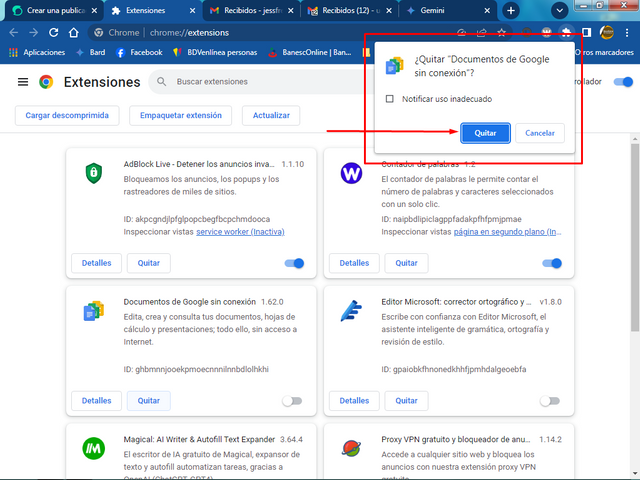Viewport: 640px width, 480px height.
Task: Close the Gemini tab
Action: click(x=487, y=11)
